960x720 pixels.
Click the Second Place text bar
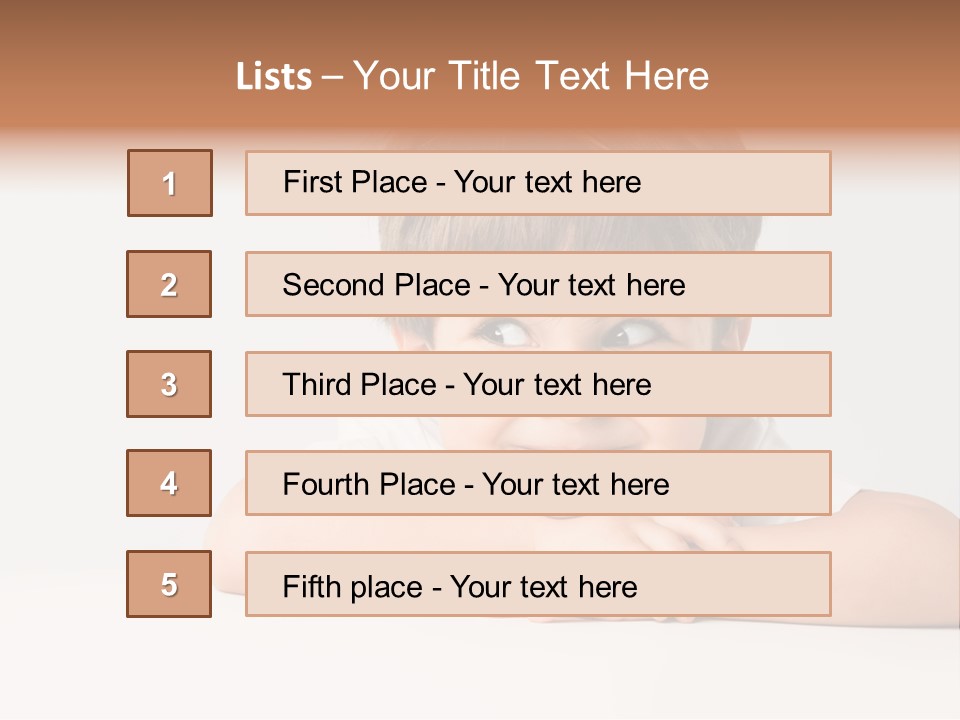coord(538,284)
